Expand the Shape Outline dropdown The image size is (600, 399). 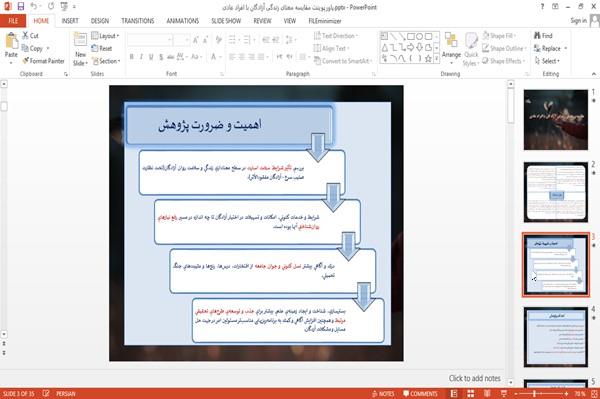[x=504, y=48]
